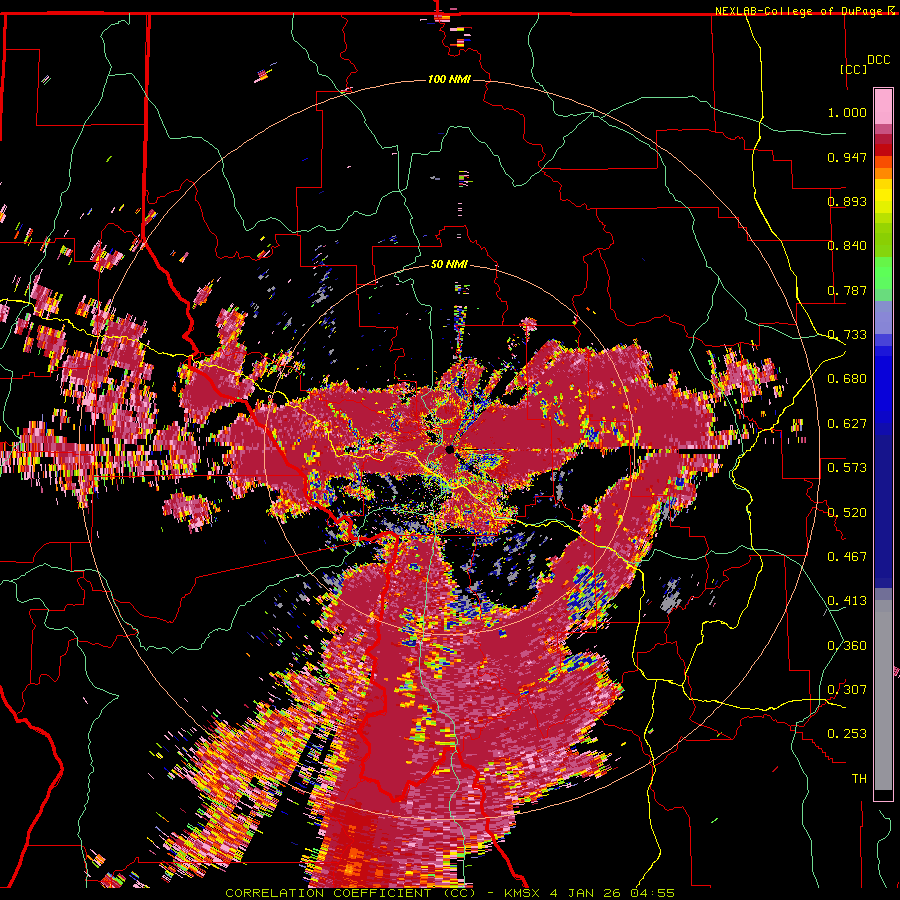
Task: Click the 0.787 value on color scale
Action: point(847,290)
